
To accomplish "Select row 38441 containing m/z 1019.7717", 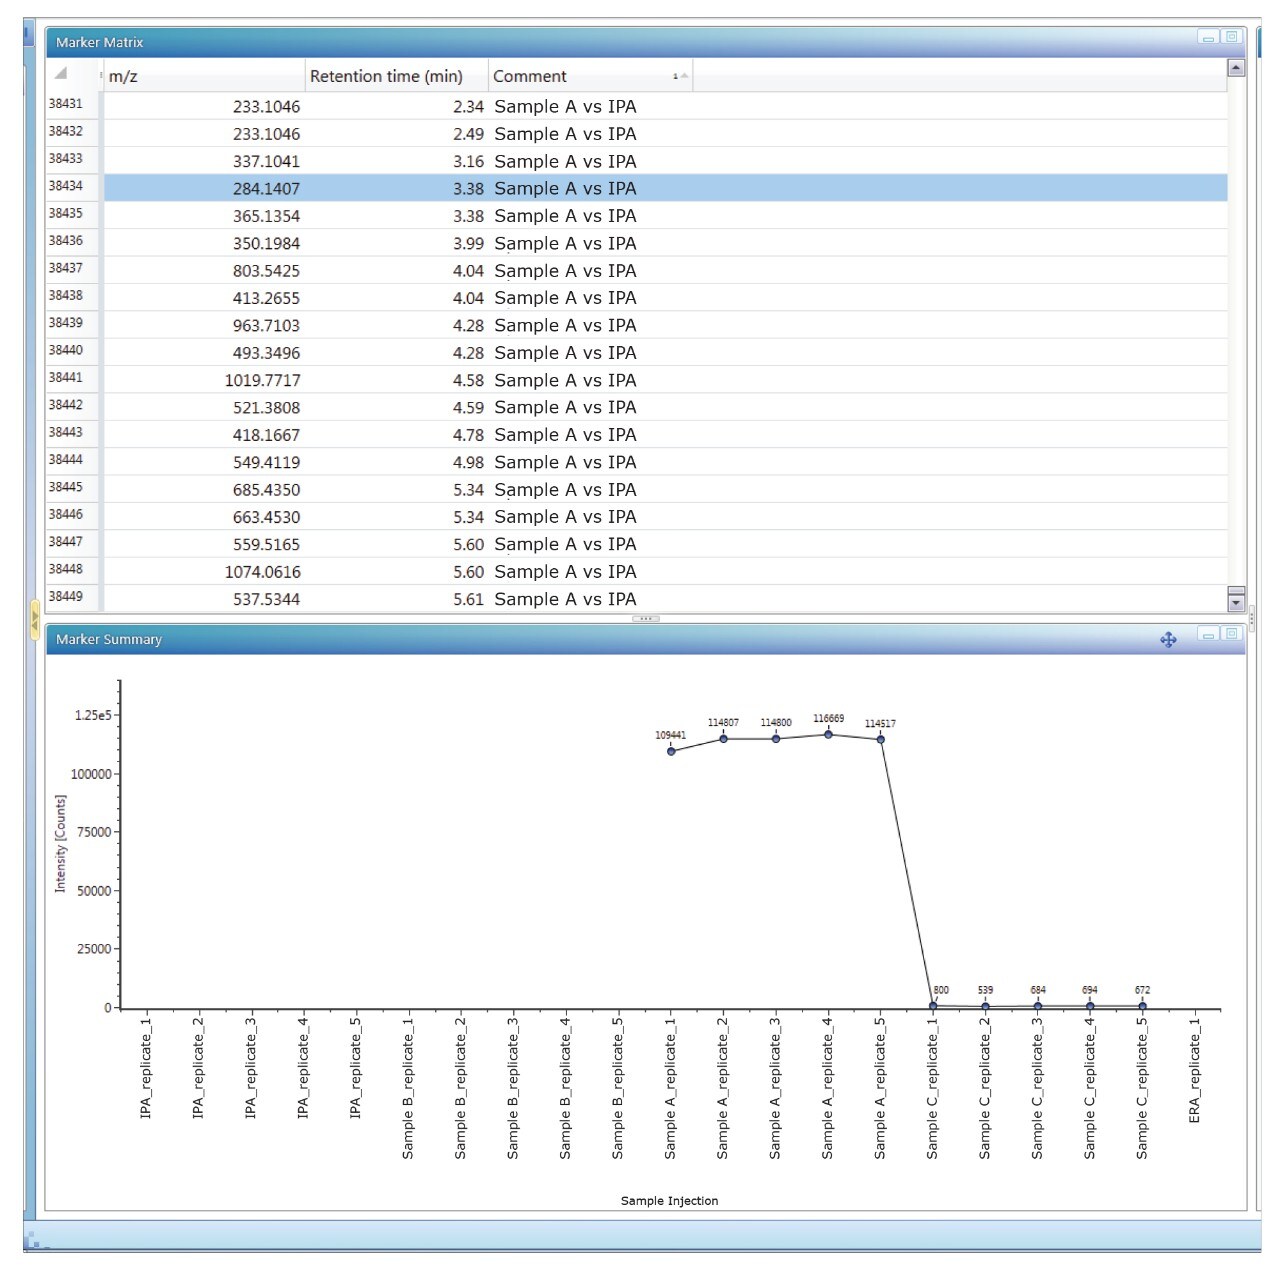I will [400, 380].
